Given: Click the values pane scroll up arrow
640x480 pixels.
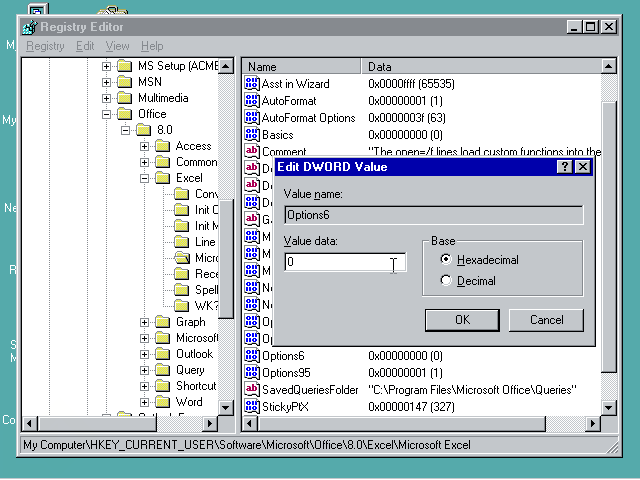Looking at the screenshot, I should tap(608, 66).
